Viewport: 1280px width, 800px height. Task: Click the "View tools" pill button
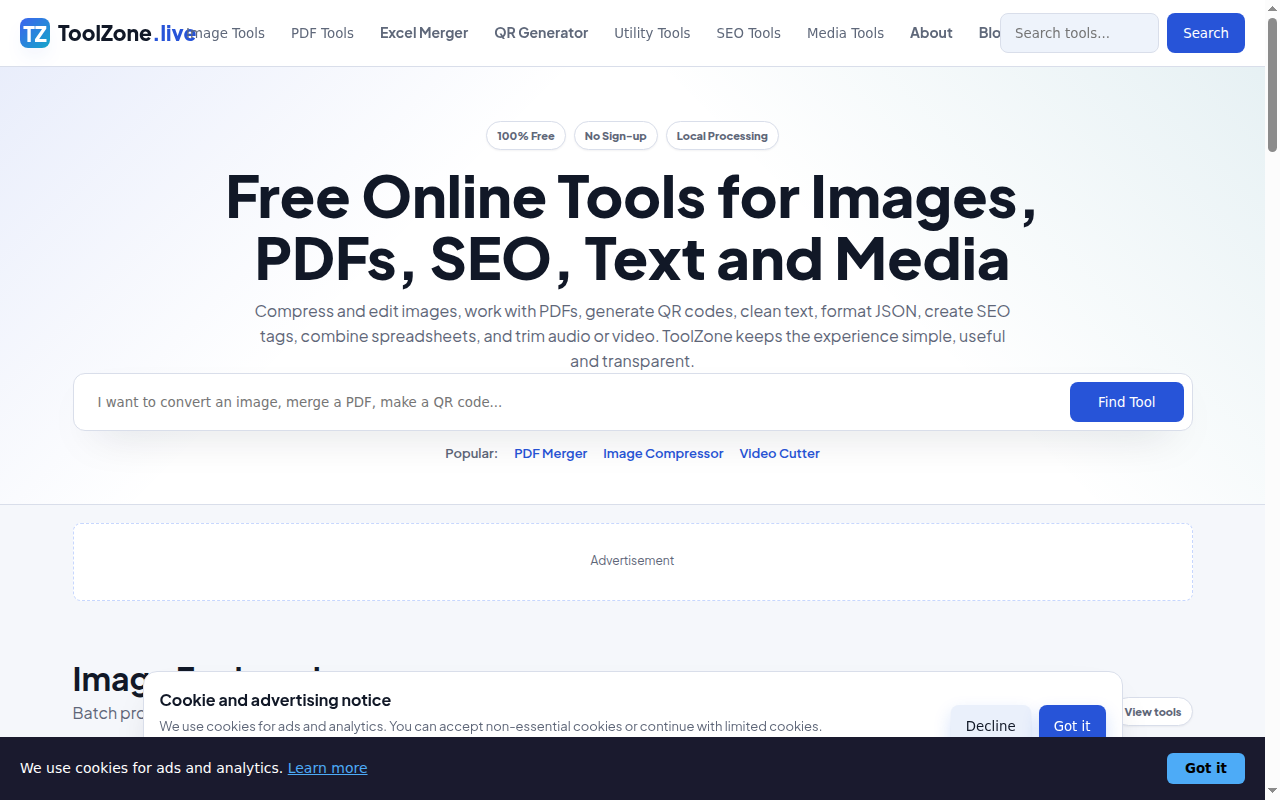1153,712
